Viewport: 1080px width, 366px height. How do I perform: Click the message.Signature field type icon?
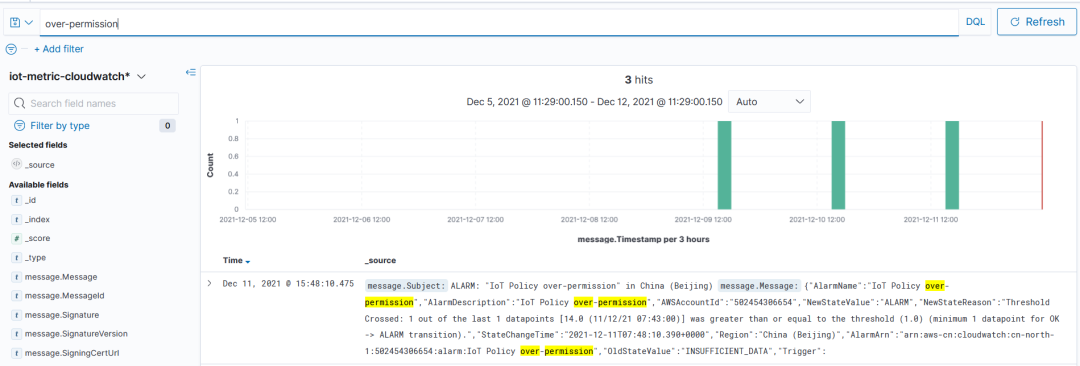pyautogui.click(x=17, y=314)
